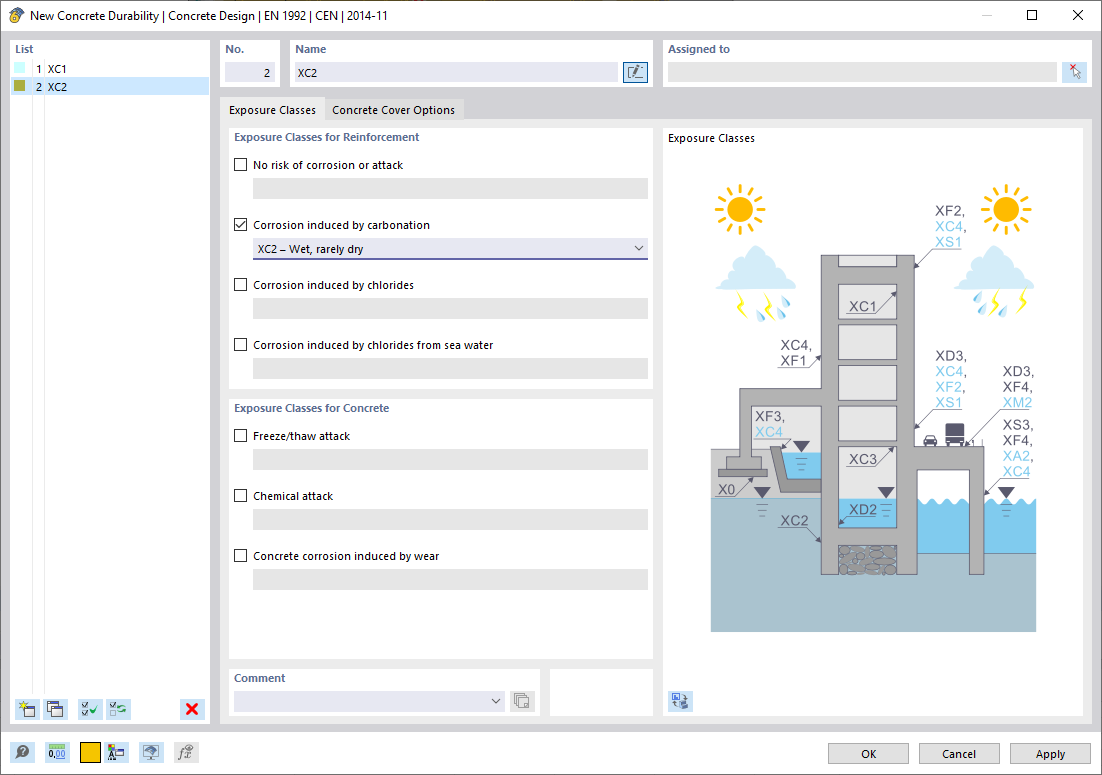This screenshot has width=1102, height=775.
Task: Open display properties via the monitor icon
Action: pyautogui.click(x=151, y=751)
